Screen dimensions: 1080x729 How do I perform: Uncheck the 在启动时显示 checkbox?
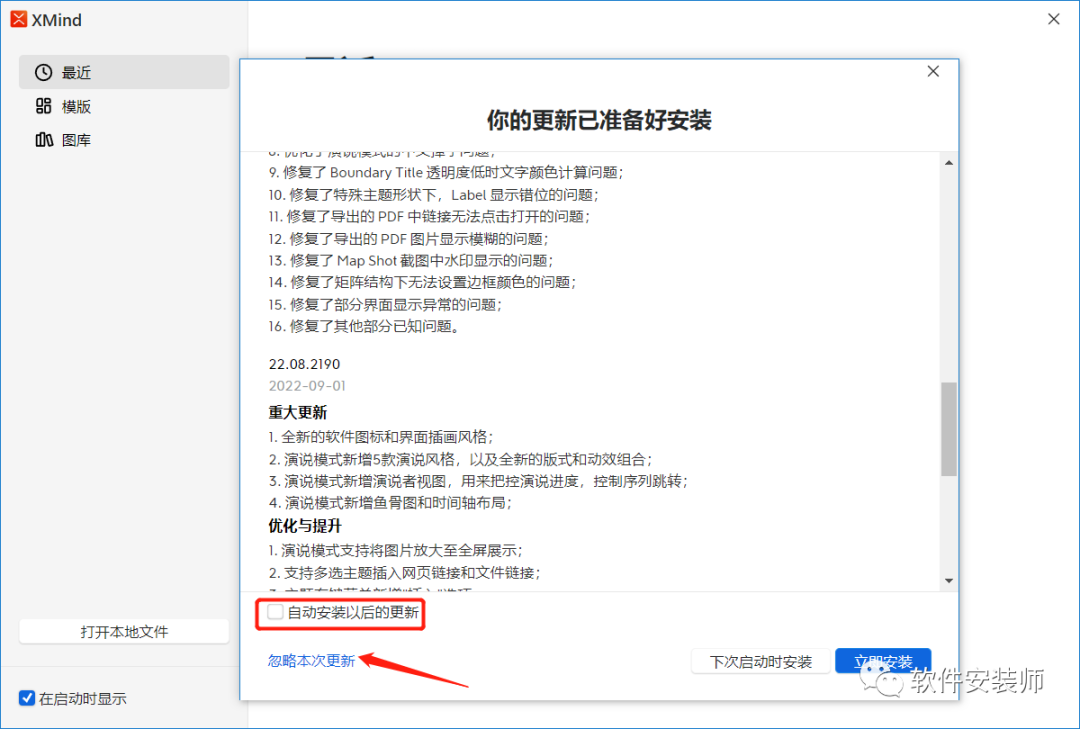(x=27, y=698)
